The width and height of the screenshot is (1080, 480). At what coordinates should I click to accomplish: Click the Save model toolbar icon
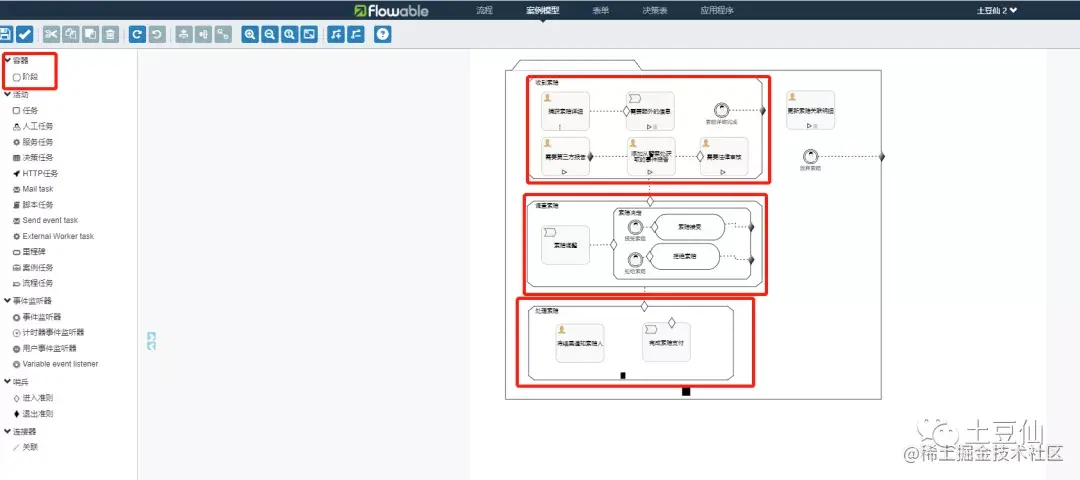(6, 34)
